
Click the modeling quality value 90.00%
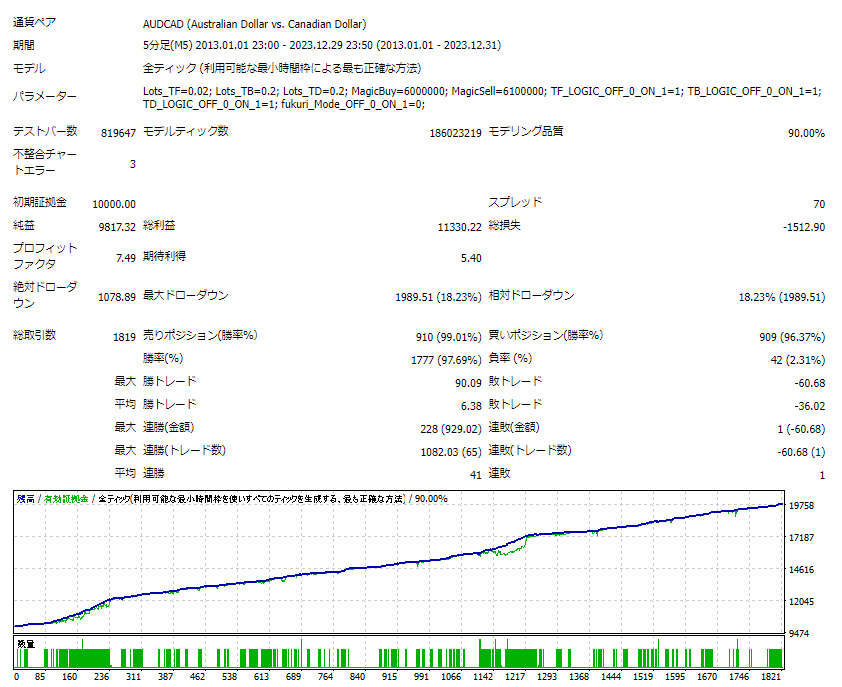point(806,133)
